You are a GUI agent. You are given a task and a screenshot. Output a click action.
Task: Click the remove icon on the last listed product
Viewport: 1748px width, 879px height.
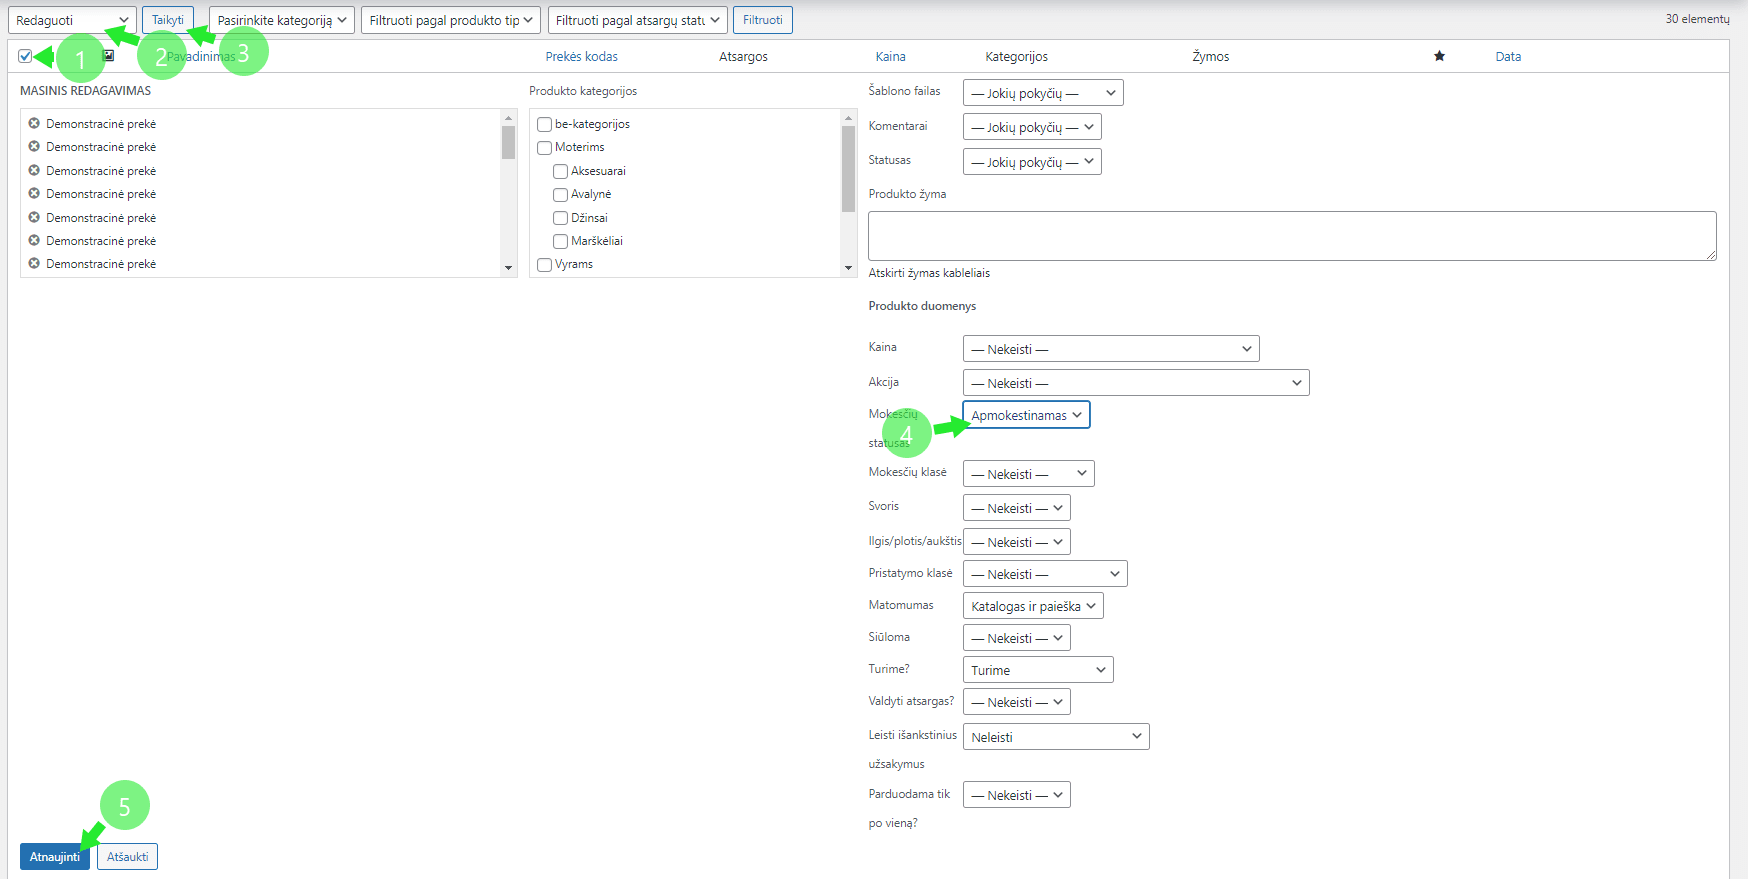(34, 264)
